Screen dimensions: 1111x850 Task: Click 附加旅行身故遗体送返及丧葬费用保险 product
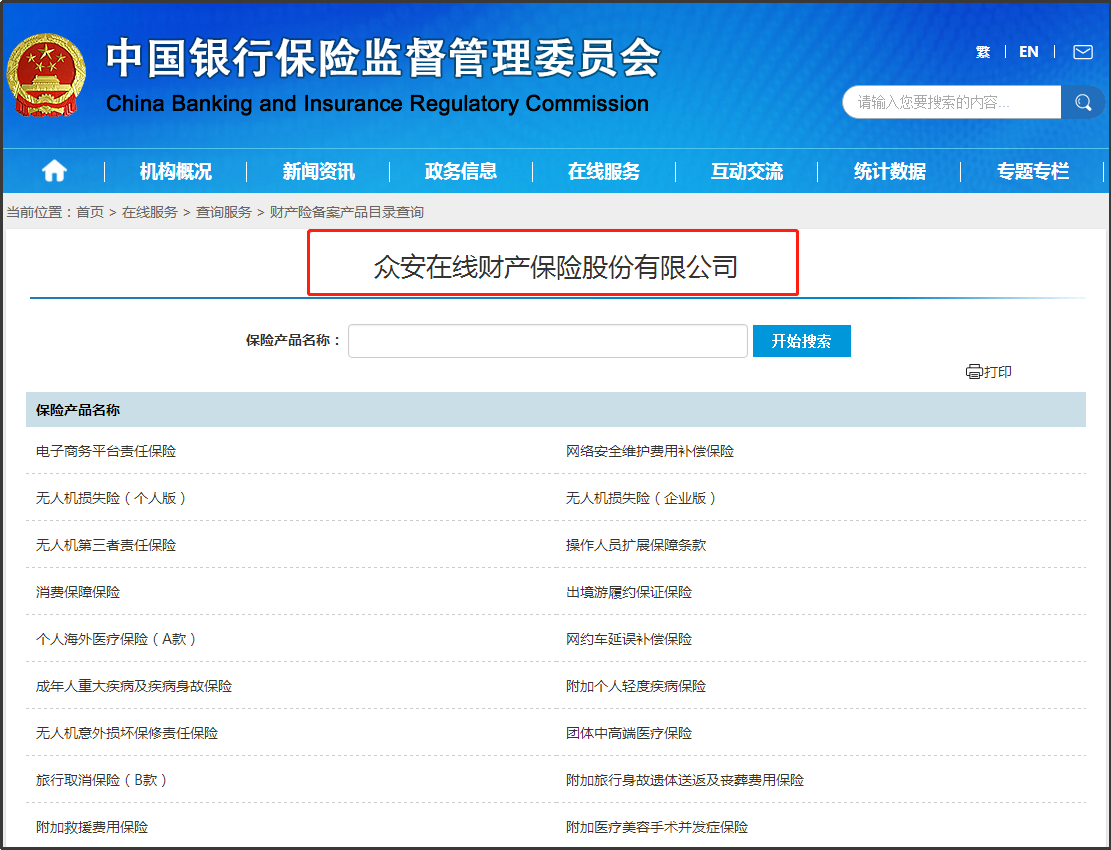[x=684, y=780]
